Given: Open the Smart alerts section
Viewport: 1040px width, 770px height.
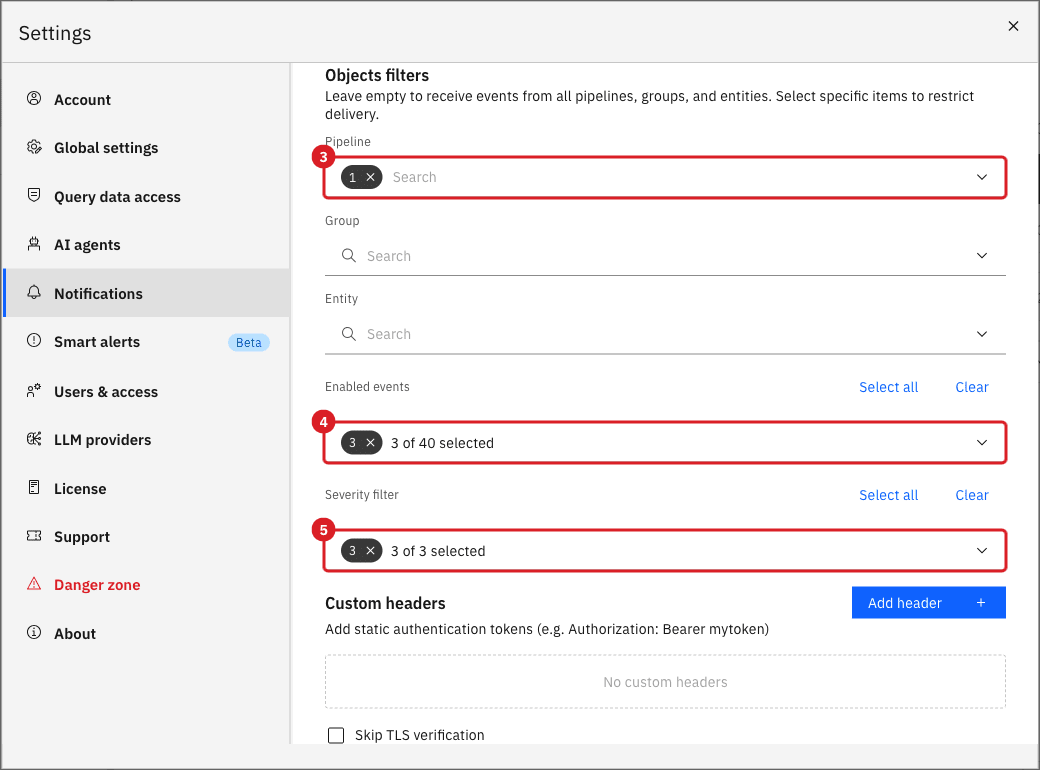Looking at the screenshot, I should tap(147, 342).
